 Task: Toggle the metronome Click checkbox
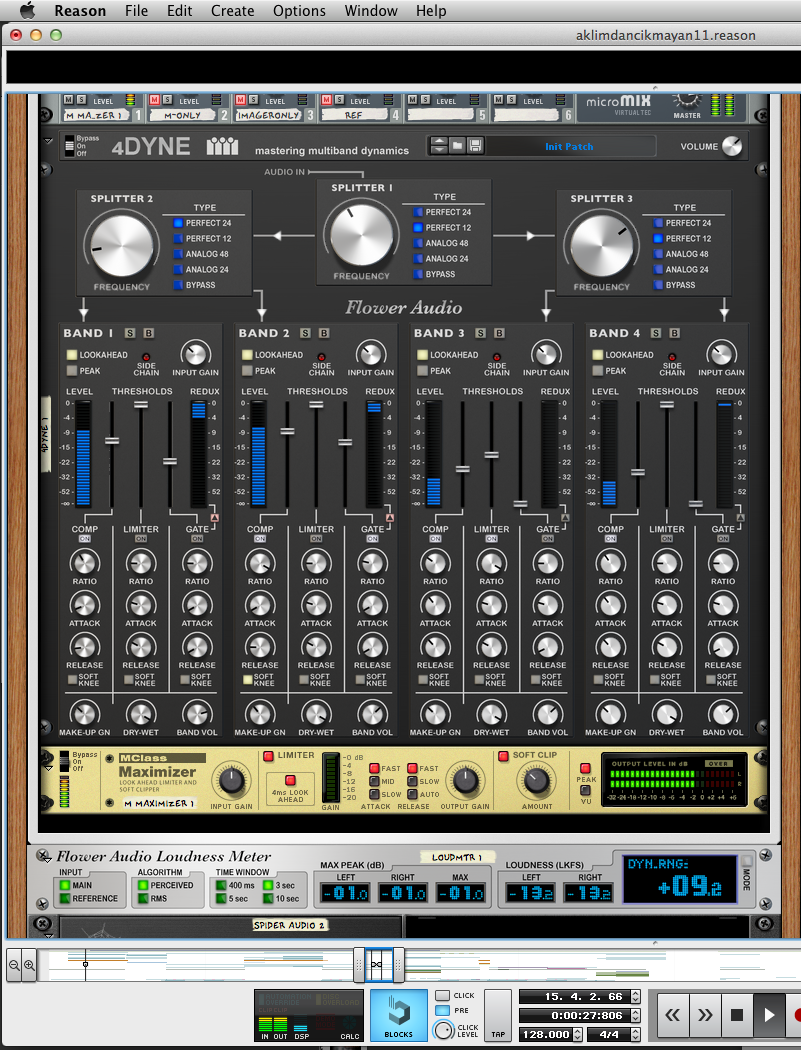point(442,996)
